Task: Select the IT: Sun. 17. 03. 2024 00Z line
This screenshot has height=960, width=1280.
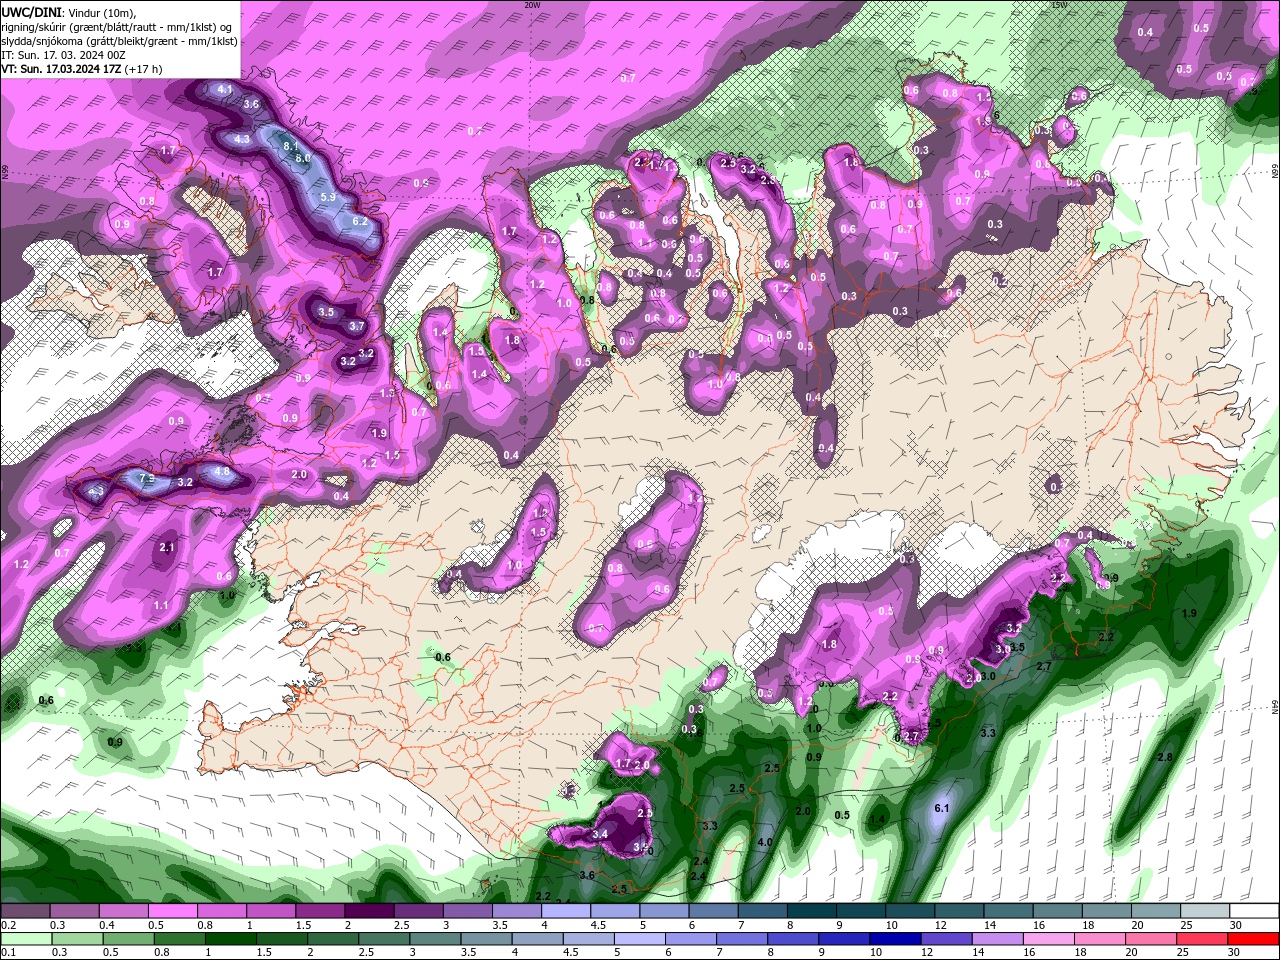Action: 63,55
